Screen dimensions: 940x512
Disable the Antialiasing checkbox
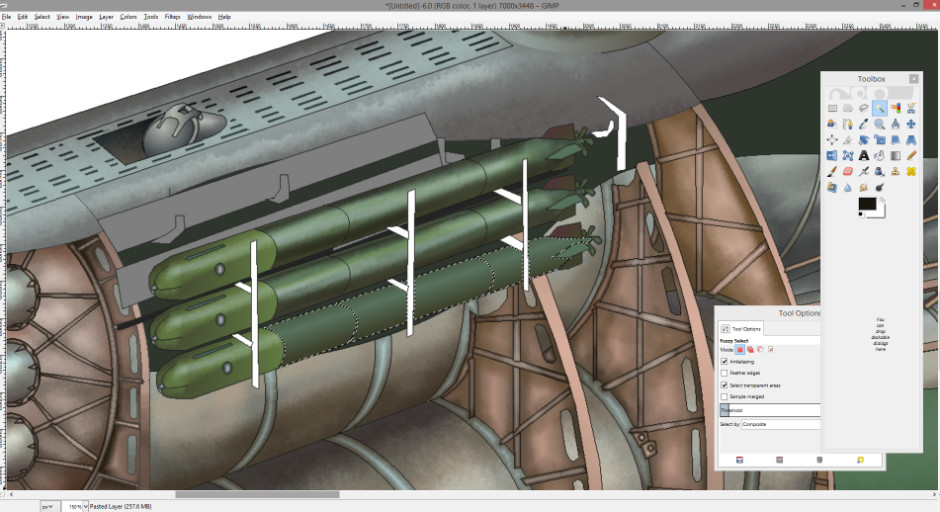(724, 362)
